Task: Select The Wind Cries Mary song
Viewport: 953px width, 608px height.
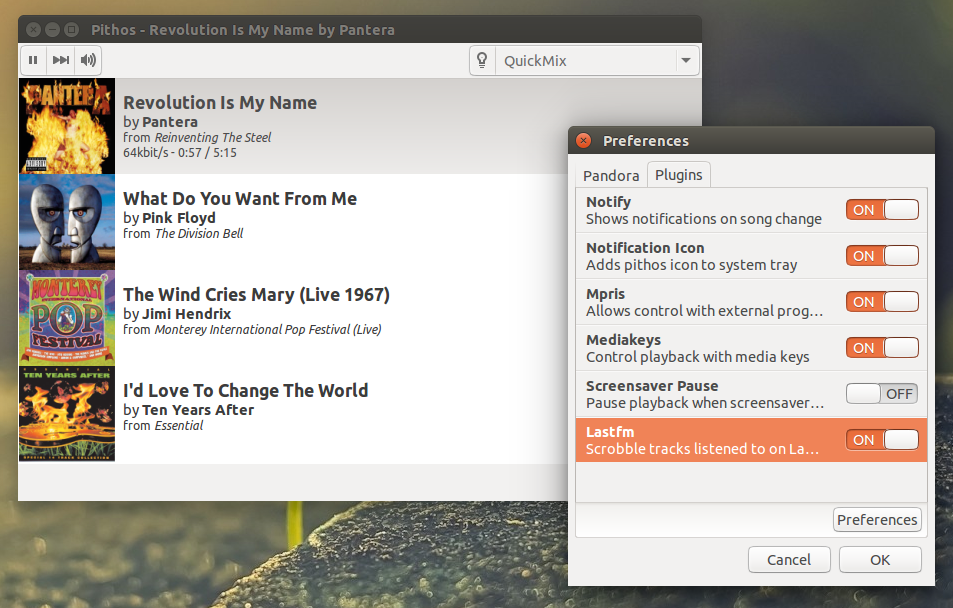Action: [256, 295]
